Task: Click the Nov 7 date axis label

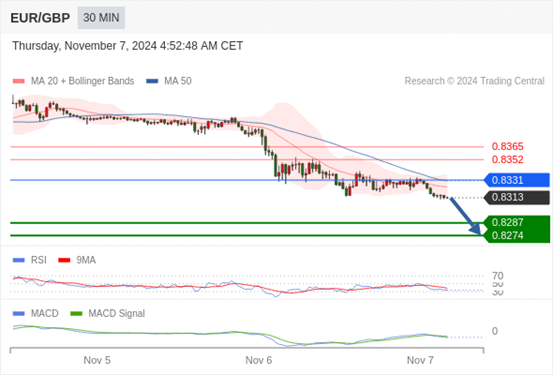Action: tap(420, 360)
